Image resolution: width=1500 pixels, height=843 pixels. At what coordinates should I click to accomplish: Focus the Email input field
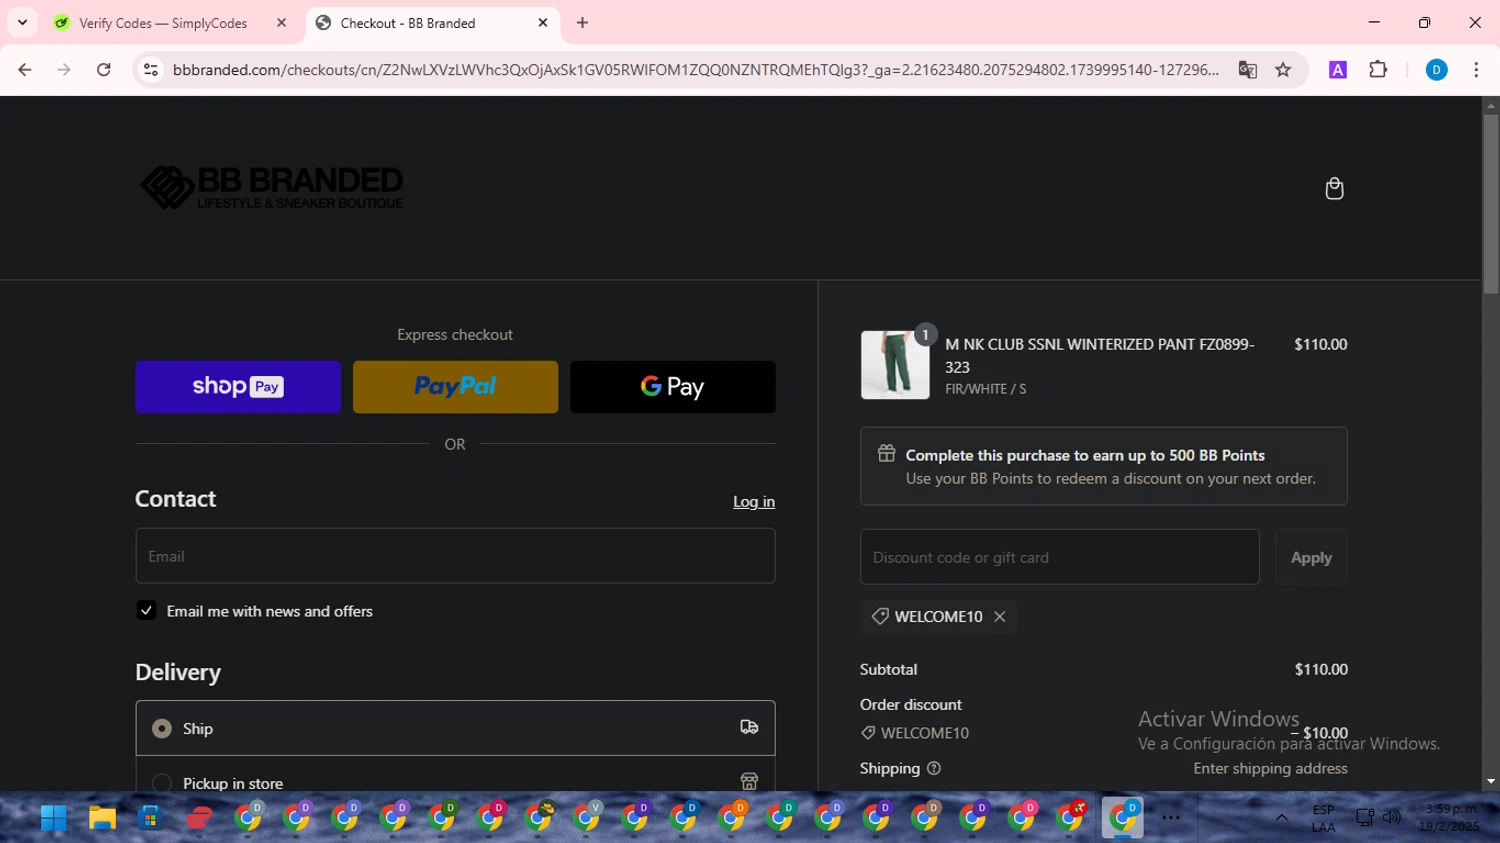455,556
